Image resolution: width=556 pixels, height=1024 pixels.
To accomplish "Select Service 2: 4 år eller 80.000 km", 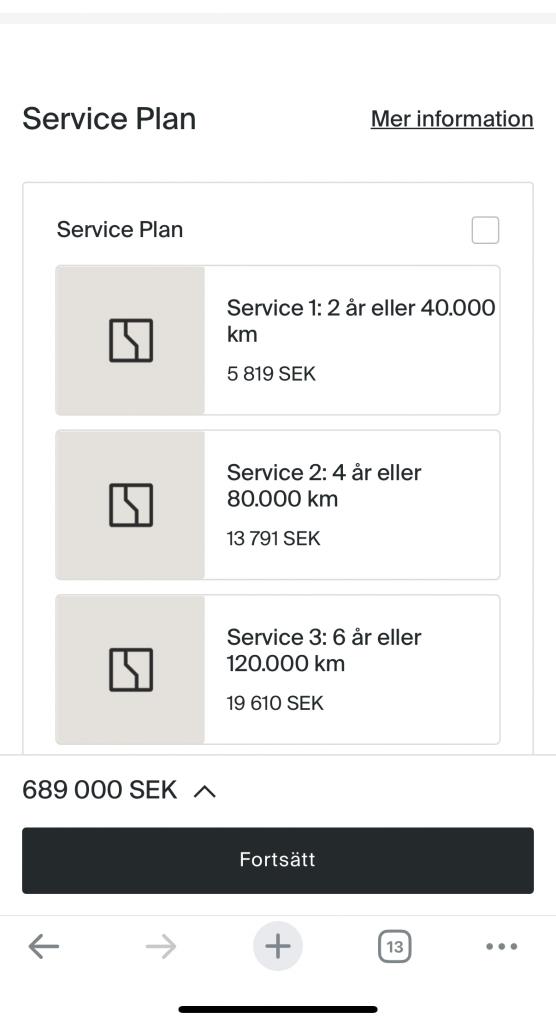I will pyautogui.click(x=278, y=505).
